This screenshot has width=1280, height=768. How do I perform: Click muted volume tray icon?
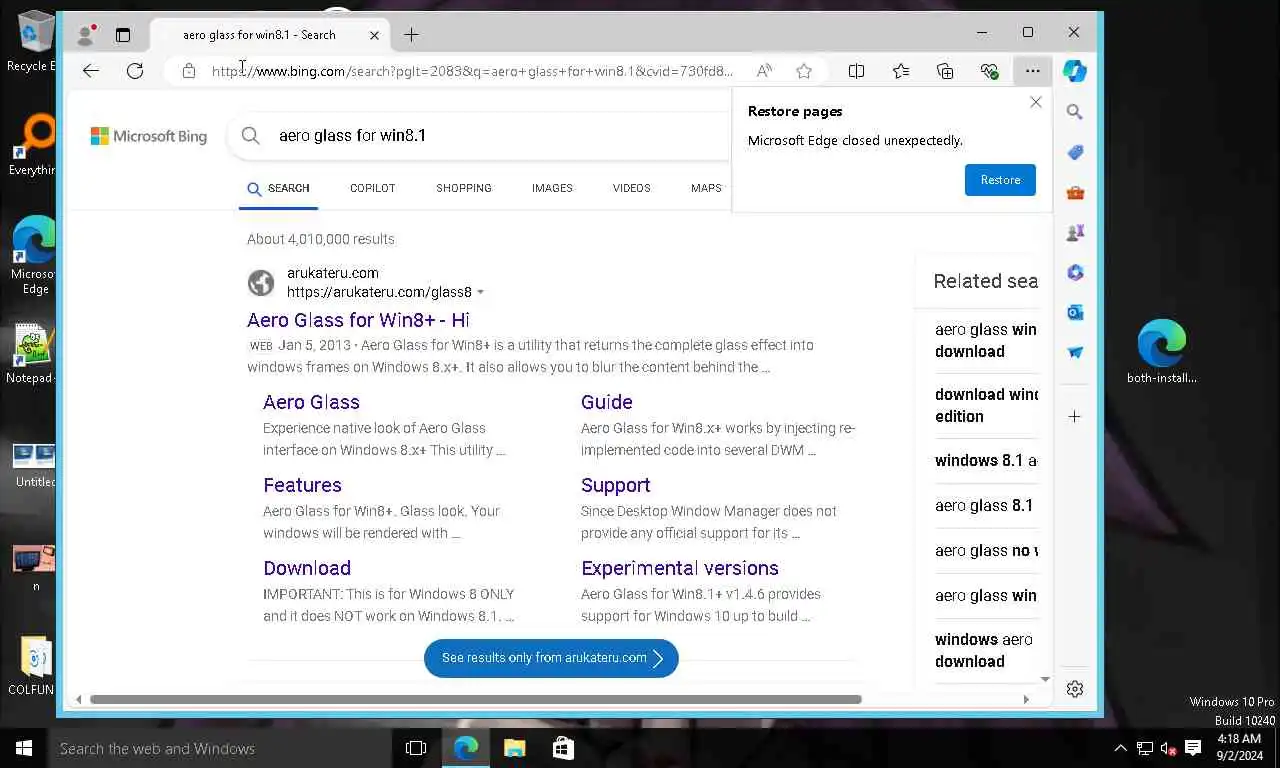(1169, 748)
